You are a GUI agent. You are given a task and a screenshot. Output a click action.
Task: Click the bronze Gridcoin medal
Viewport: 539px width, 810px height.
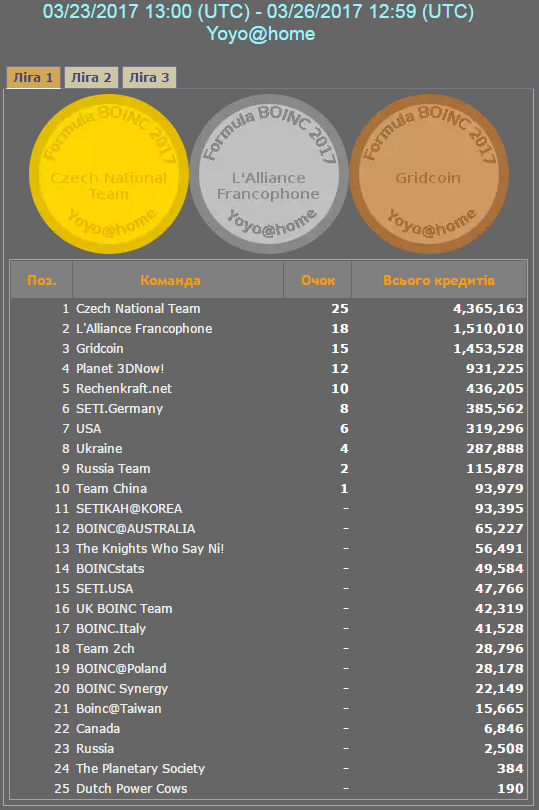(x=429, y=174)
